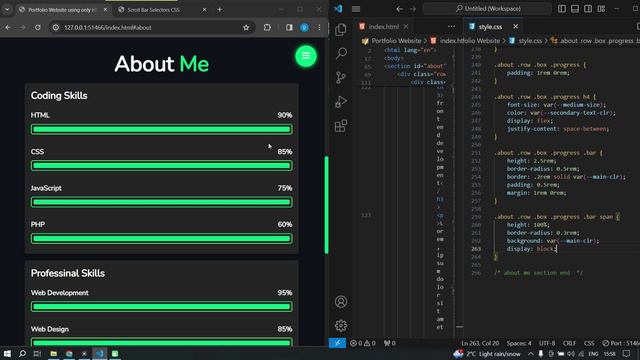640x360 pixels.
Task: Open the Run and Debug view
Action: pyautogui.click(x=341, y=102)
